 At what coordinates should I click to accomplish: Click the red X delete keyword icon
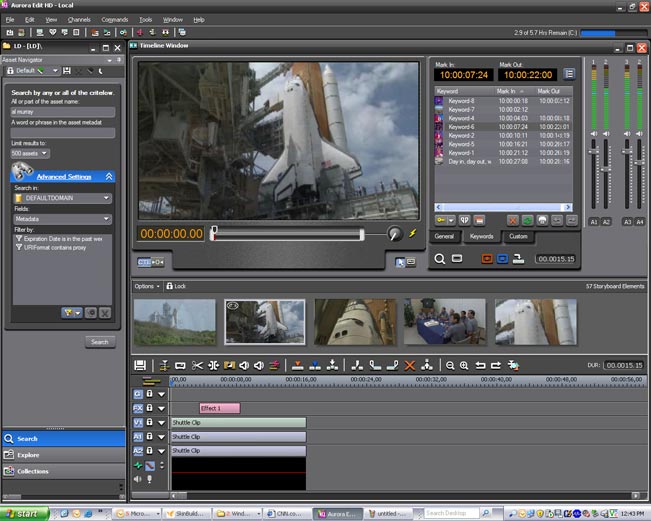tap(513, 219)
